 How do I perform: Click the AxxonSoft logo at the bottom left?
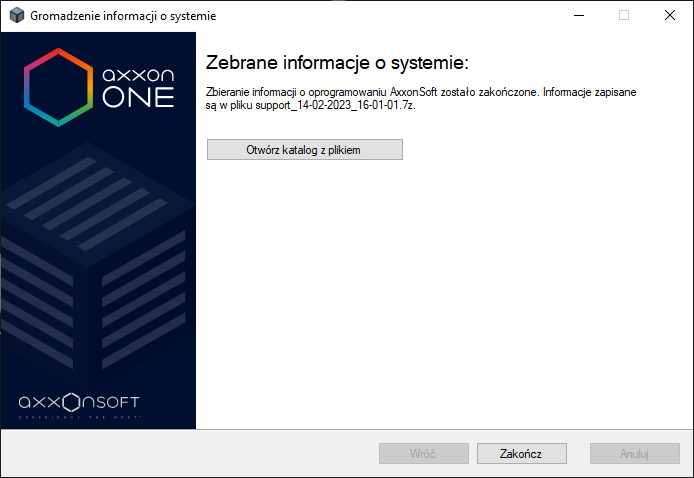pyautogui.click(x=80, y=404)
